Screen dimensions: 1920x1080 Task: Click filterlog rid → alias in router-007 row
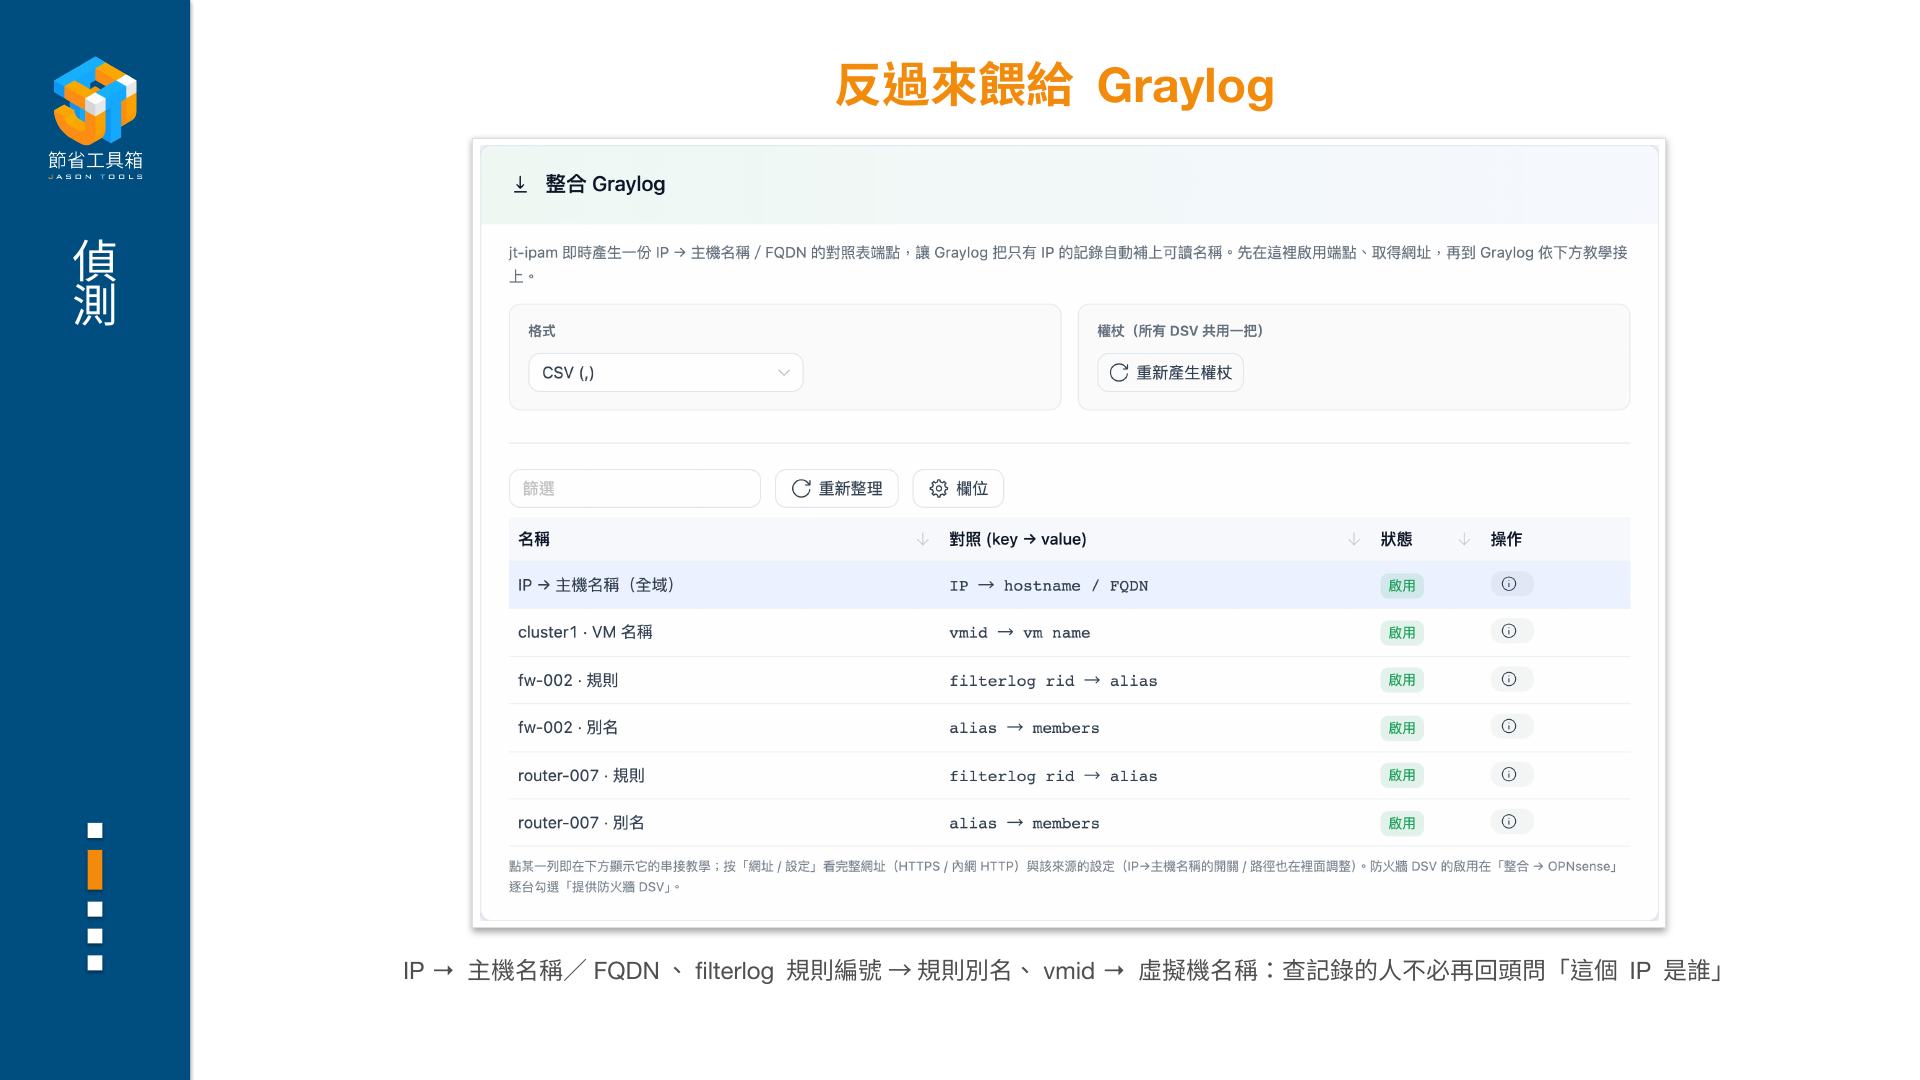(x=1053, y=776)
